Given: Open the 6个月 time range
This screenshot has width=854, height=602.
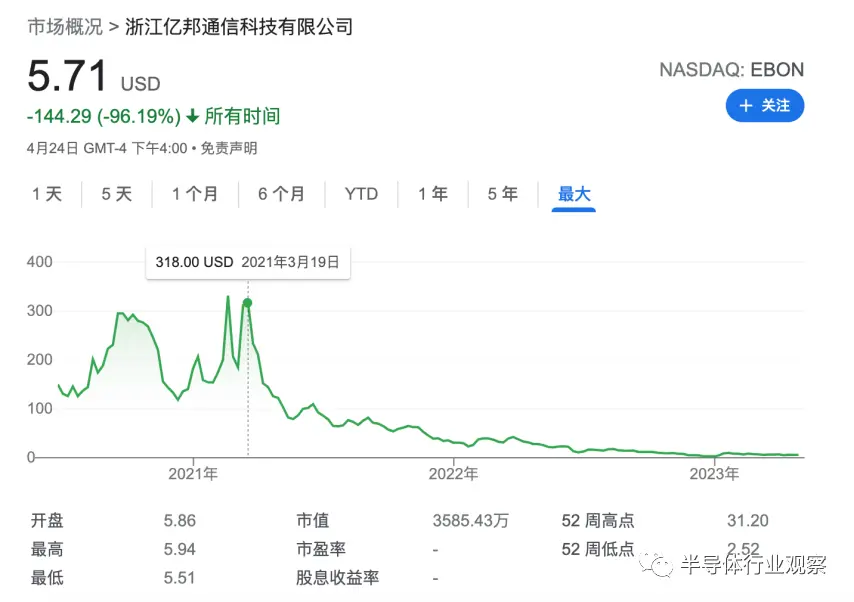Looking at the screenshot, I should point(281,194).
